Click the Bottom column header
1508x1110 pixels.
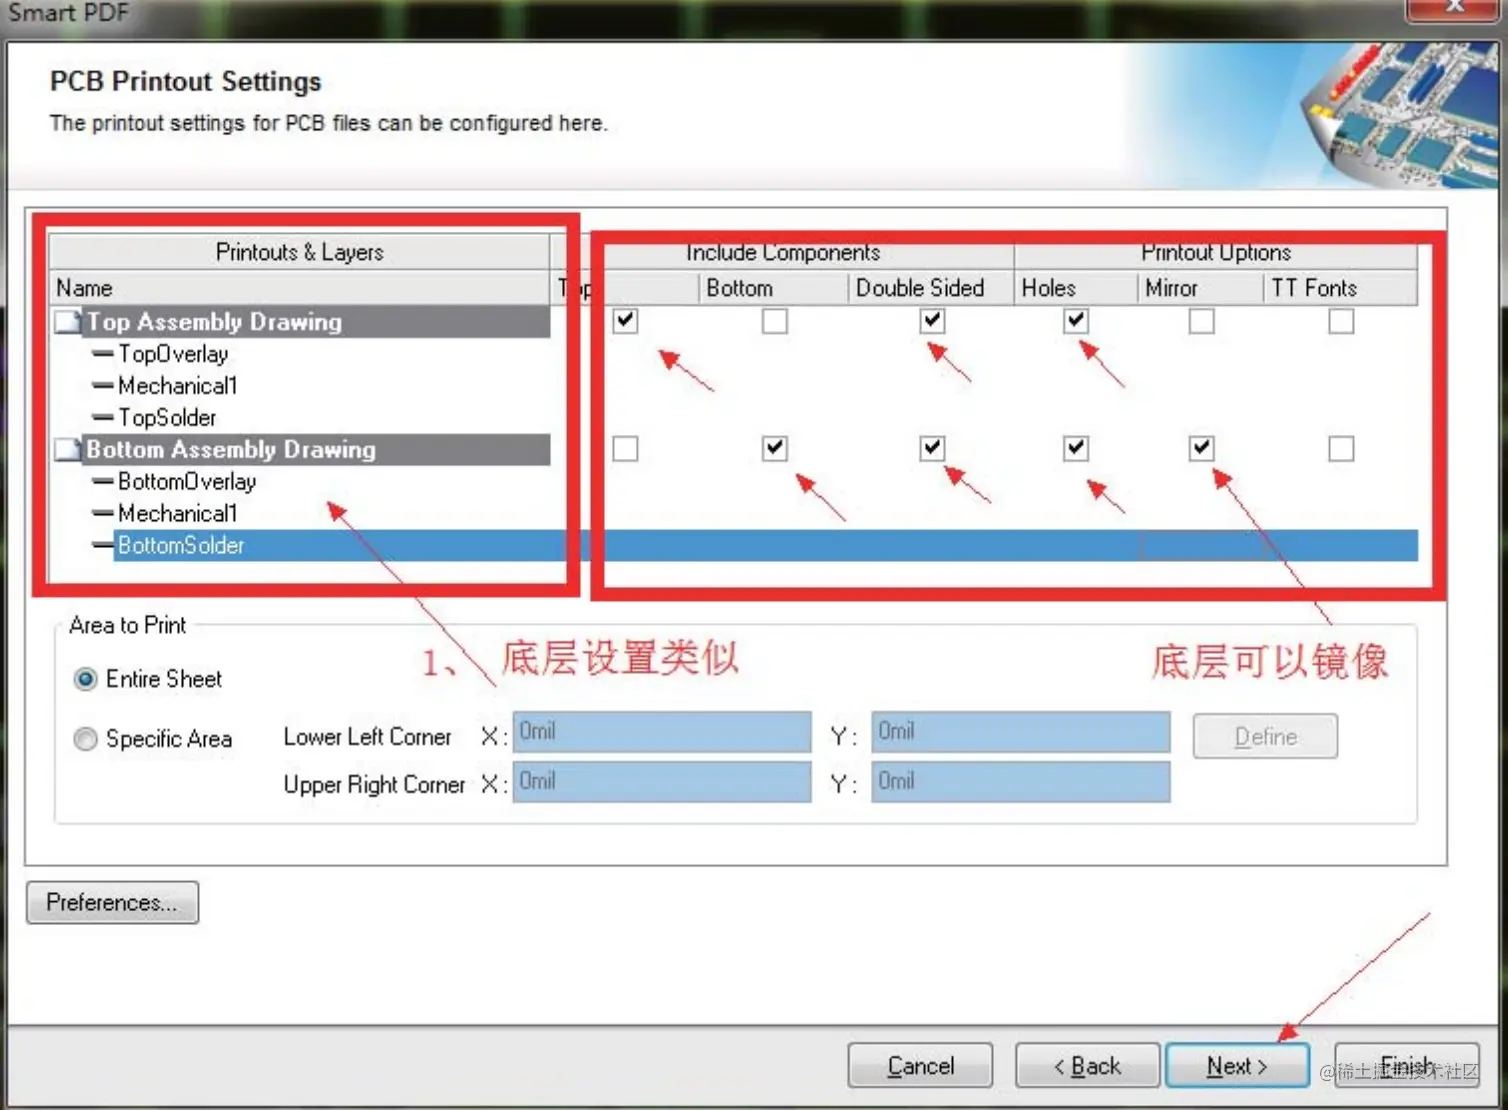pos(773,288)
